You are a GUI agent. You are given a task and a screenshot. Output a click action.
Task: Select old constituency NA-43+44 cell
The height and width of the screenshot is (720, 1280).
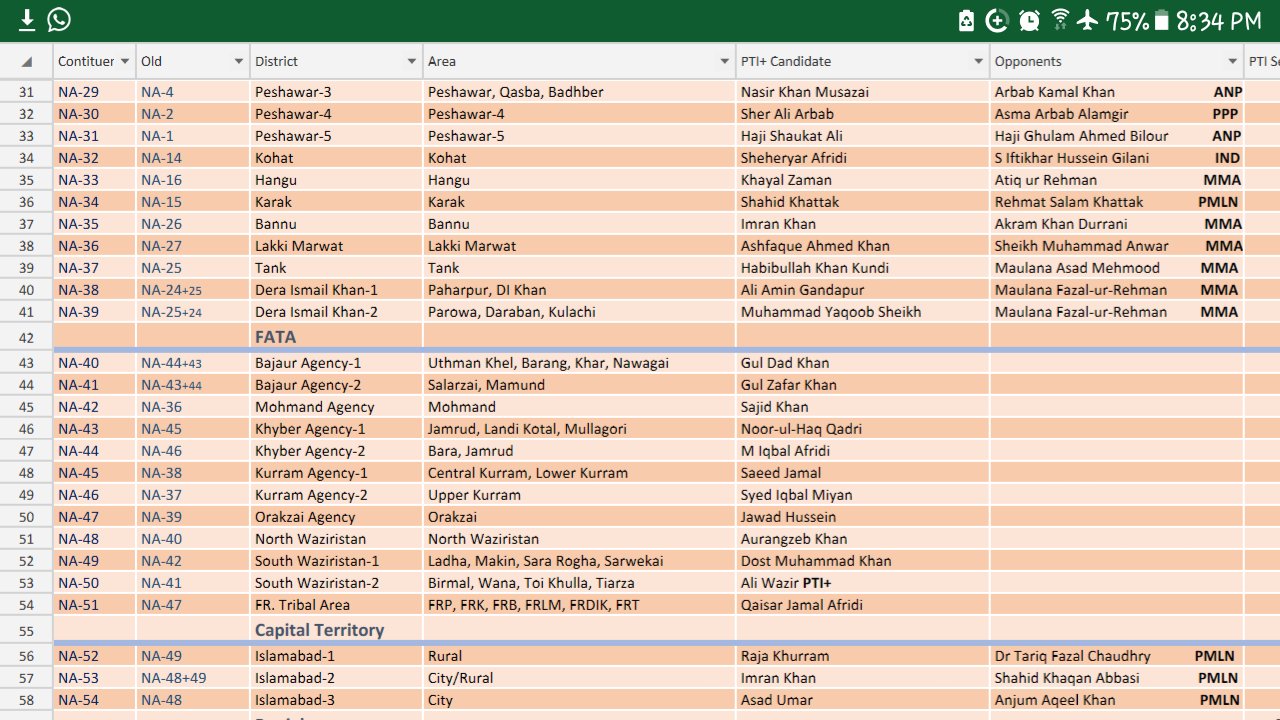[193, 385]
